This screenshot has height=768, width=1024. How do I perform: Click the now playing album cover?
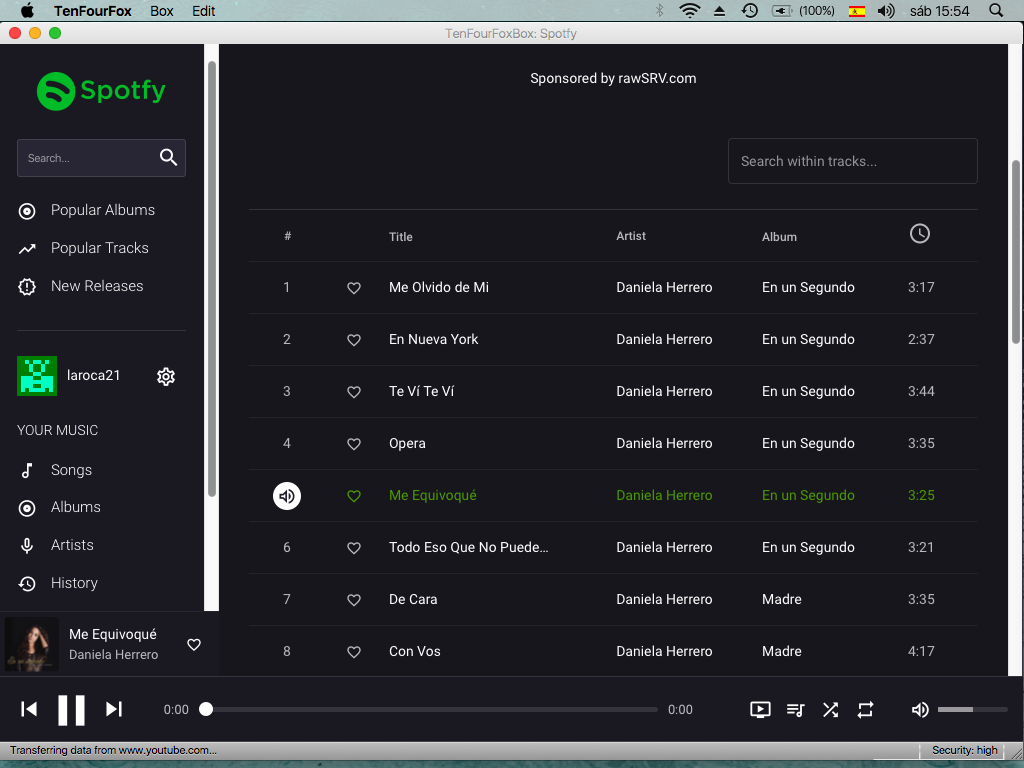(x=32, y=645)
